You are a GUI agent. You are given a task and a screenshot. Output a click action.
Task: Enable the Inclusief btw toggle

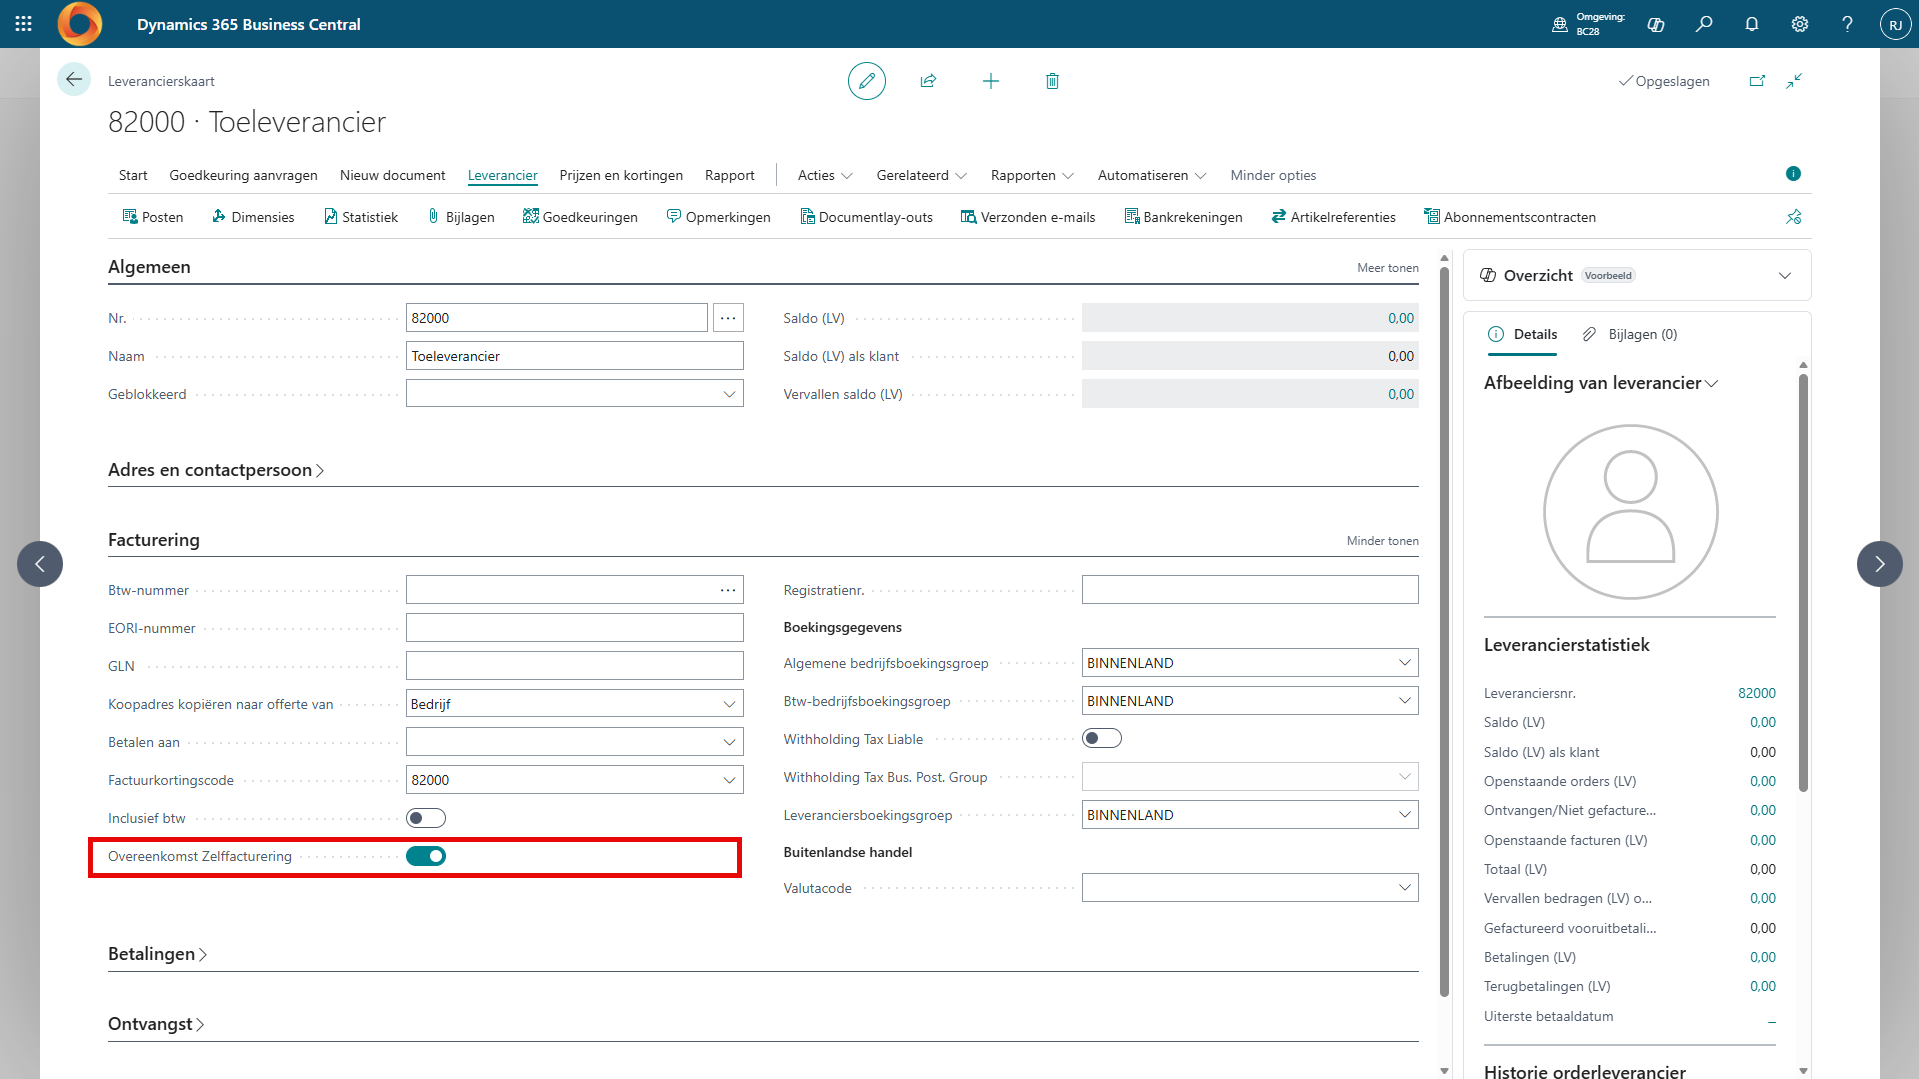(426, 818)
